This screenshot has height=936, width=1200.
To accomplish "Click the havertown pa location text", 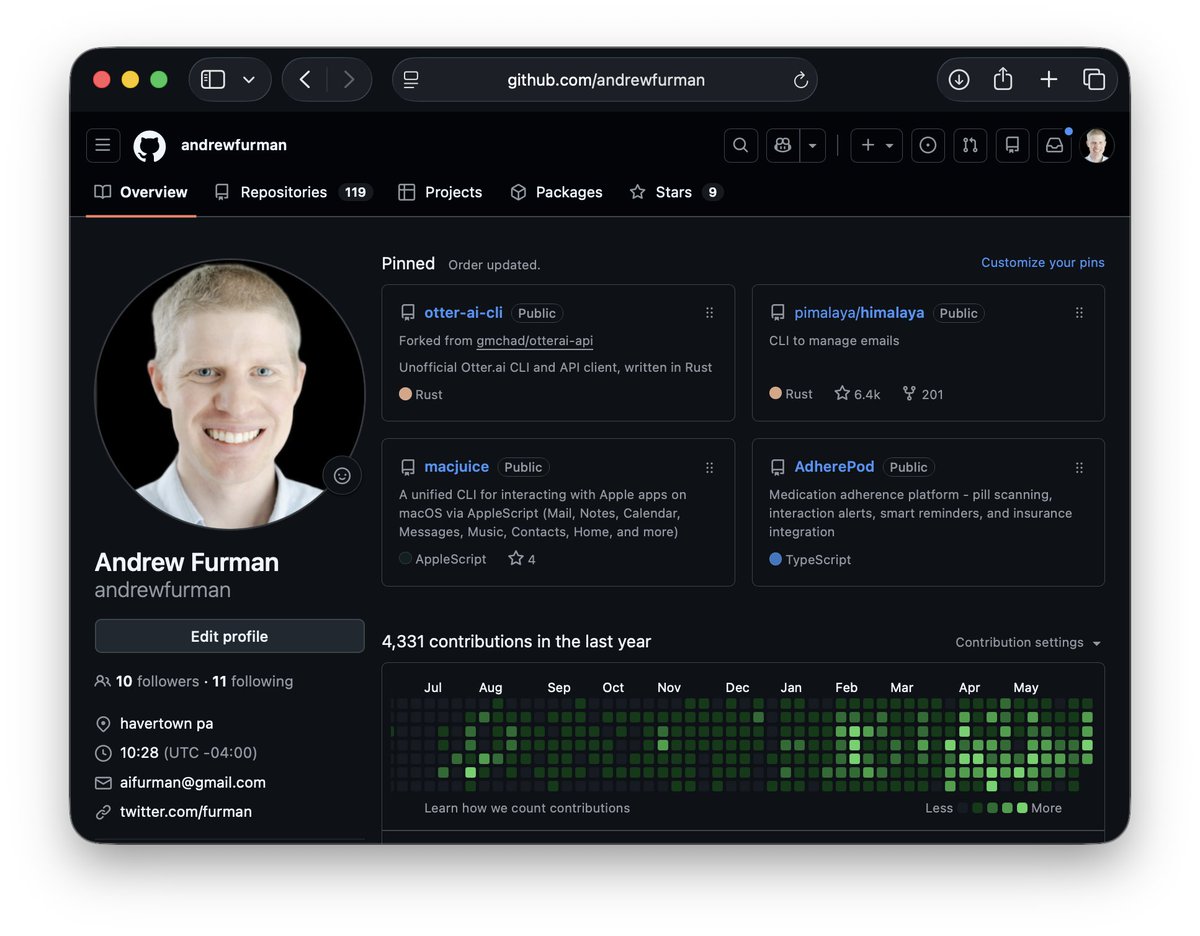I will click(166, 723).
